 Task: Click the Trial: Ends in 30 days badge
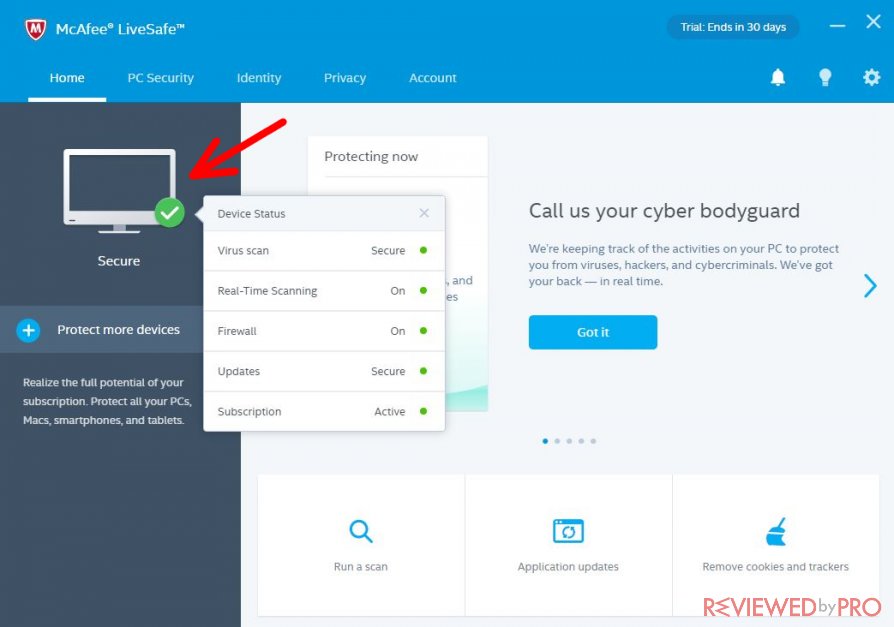(x=733, y=27)
